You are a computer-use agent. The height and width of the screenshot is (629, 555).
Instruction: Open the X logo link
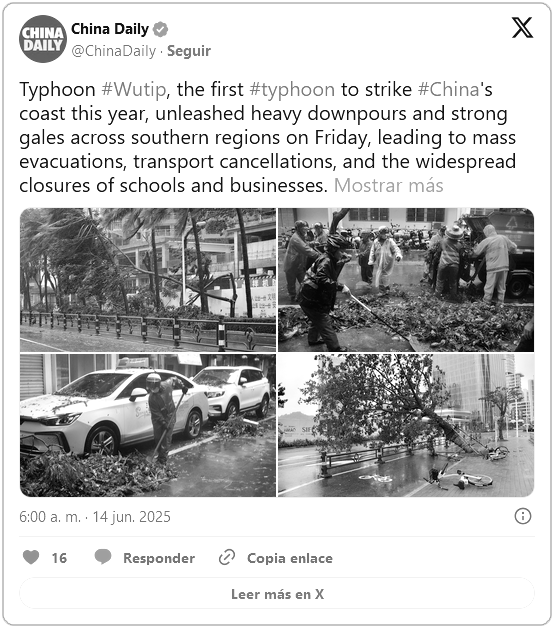(x=522, y=28)
